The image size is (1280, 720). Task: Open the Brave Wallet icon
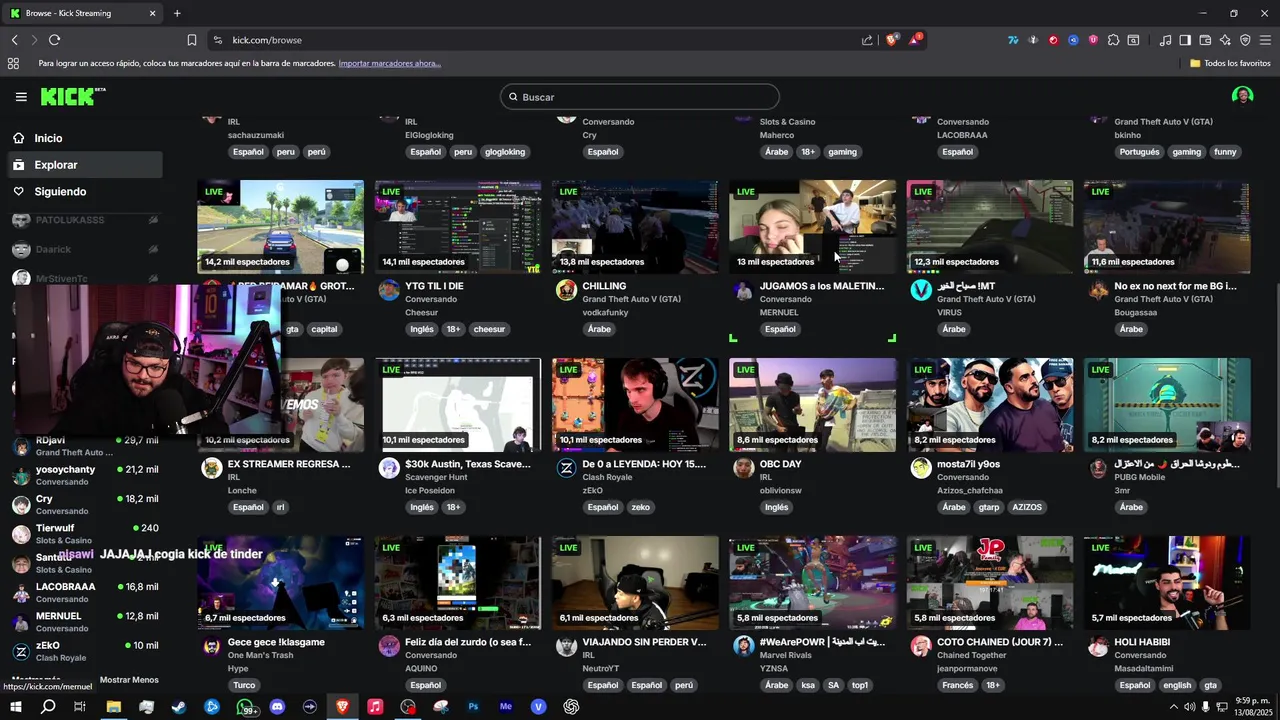pos(1205,40)
